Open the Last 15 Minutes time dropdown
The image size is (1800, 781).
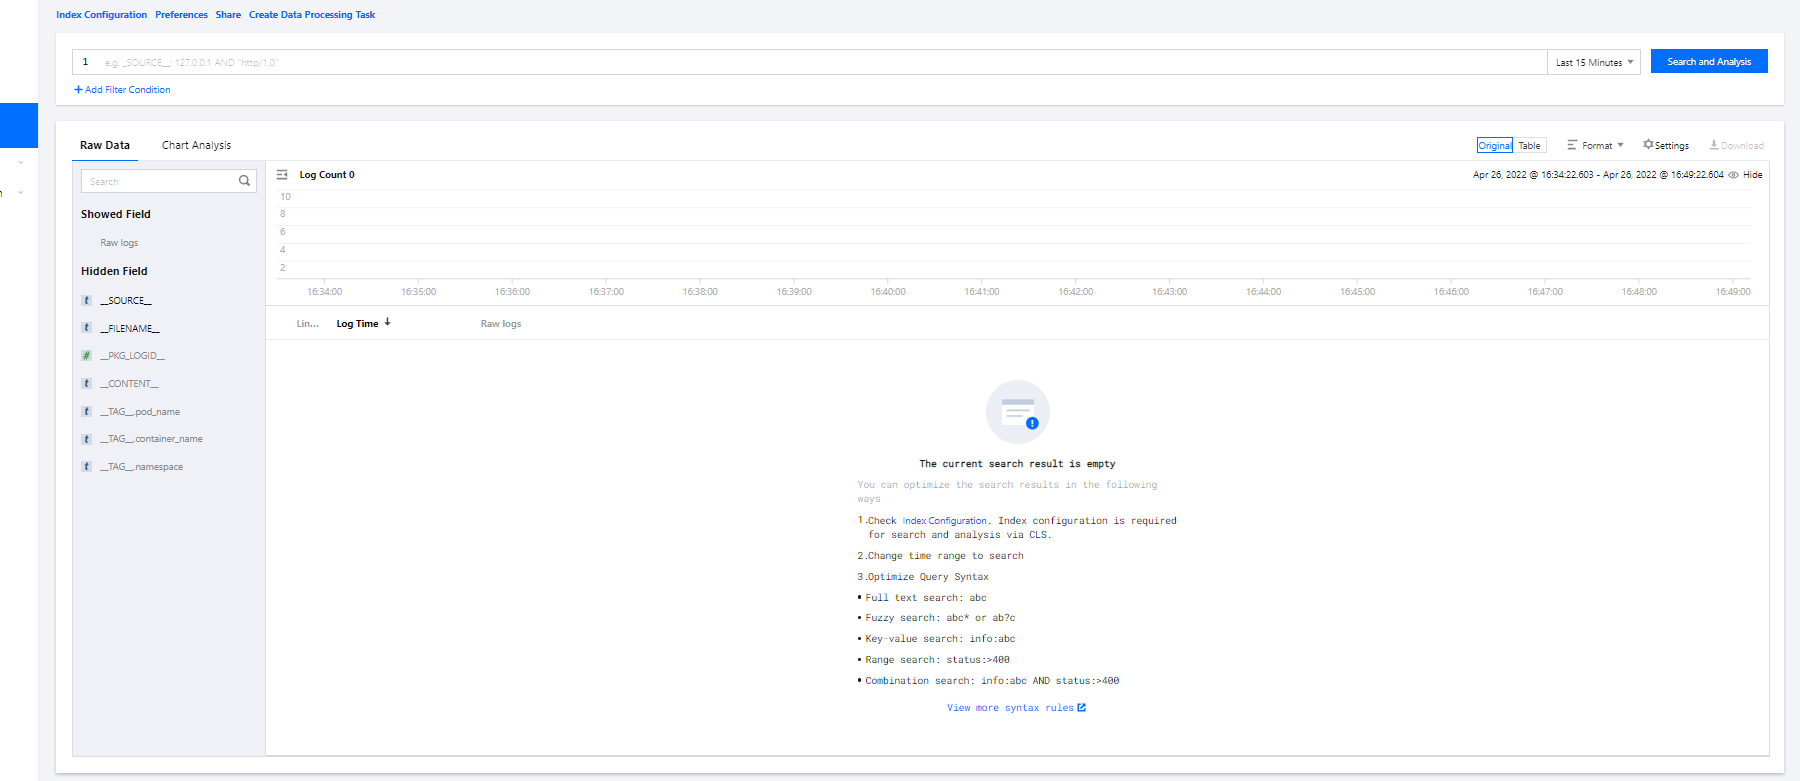coord(1593,62)
